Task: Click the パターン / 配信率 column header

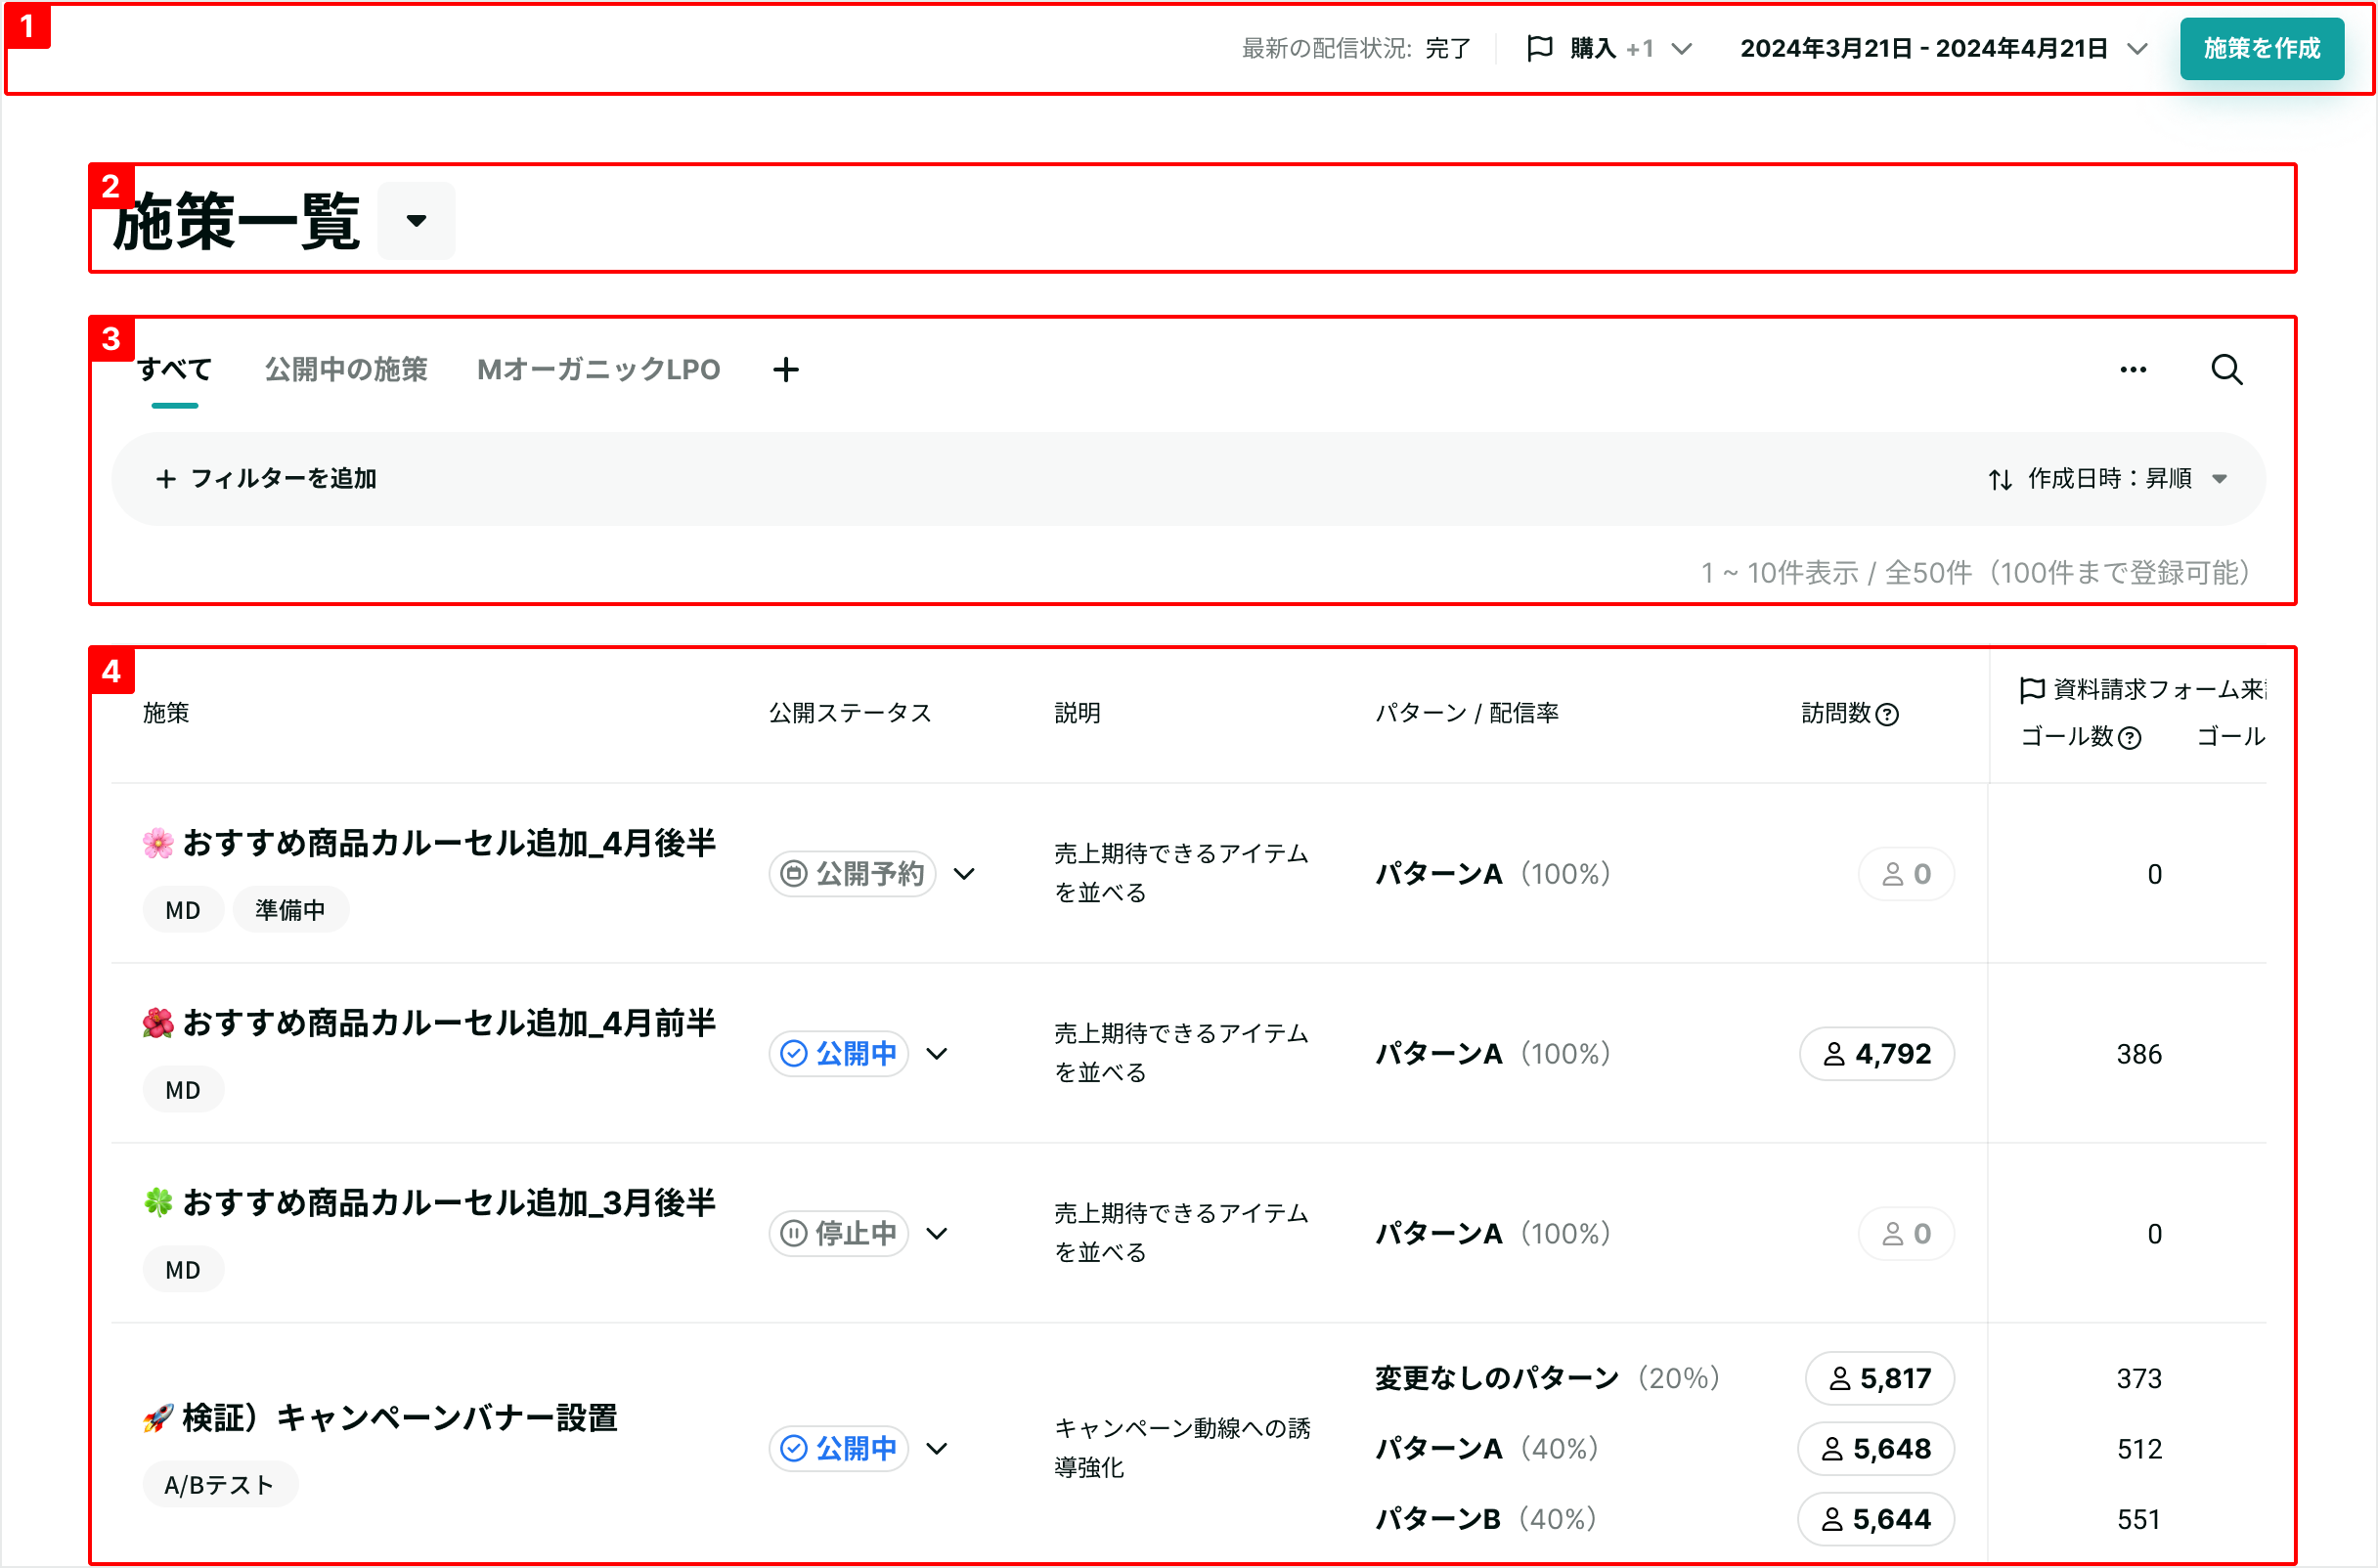Action: [x=1466, y=713]
